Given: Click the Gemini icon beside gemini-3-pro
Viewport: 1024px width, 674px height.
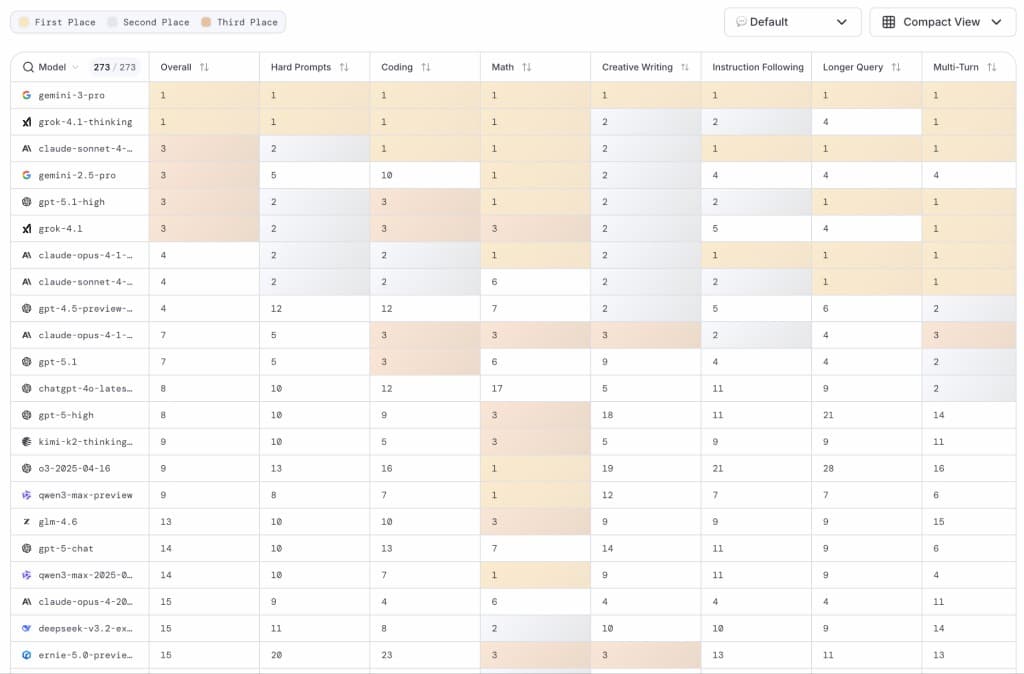Looking at the screenshot, I should pyautogui.click(x=25, y=95).
